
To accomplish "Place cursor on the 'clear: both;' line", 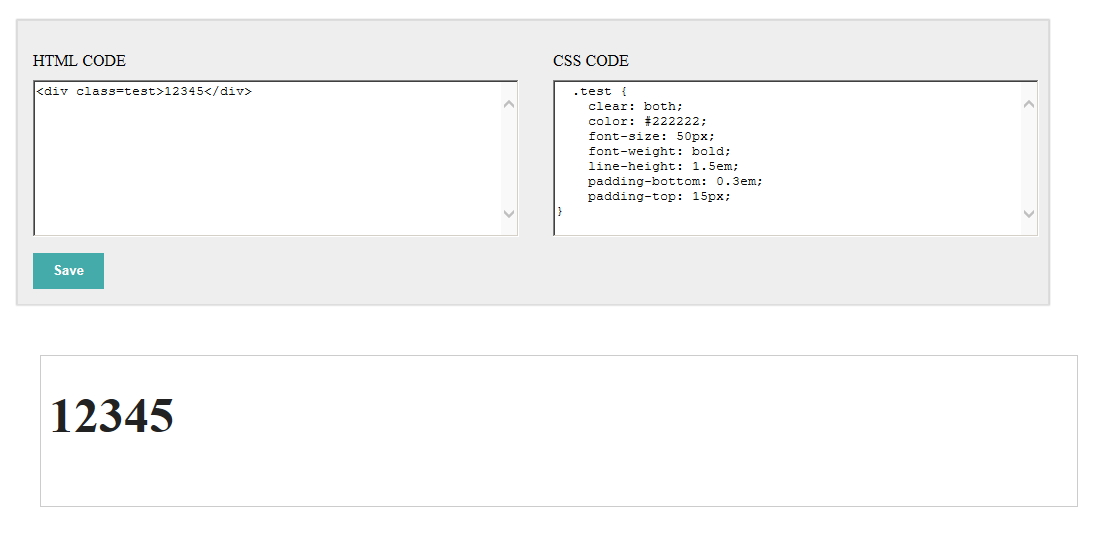I will click(x=635, y=106).
